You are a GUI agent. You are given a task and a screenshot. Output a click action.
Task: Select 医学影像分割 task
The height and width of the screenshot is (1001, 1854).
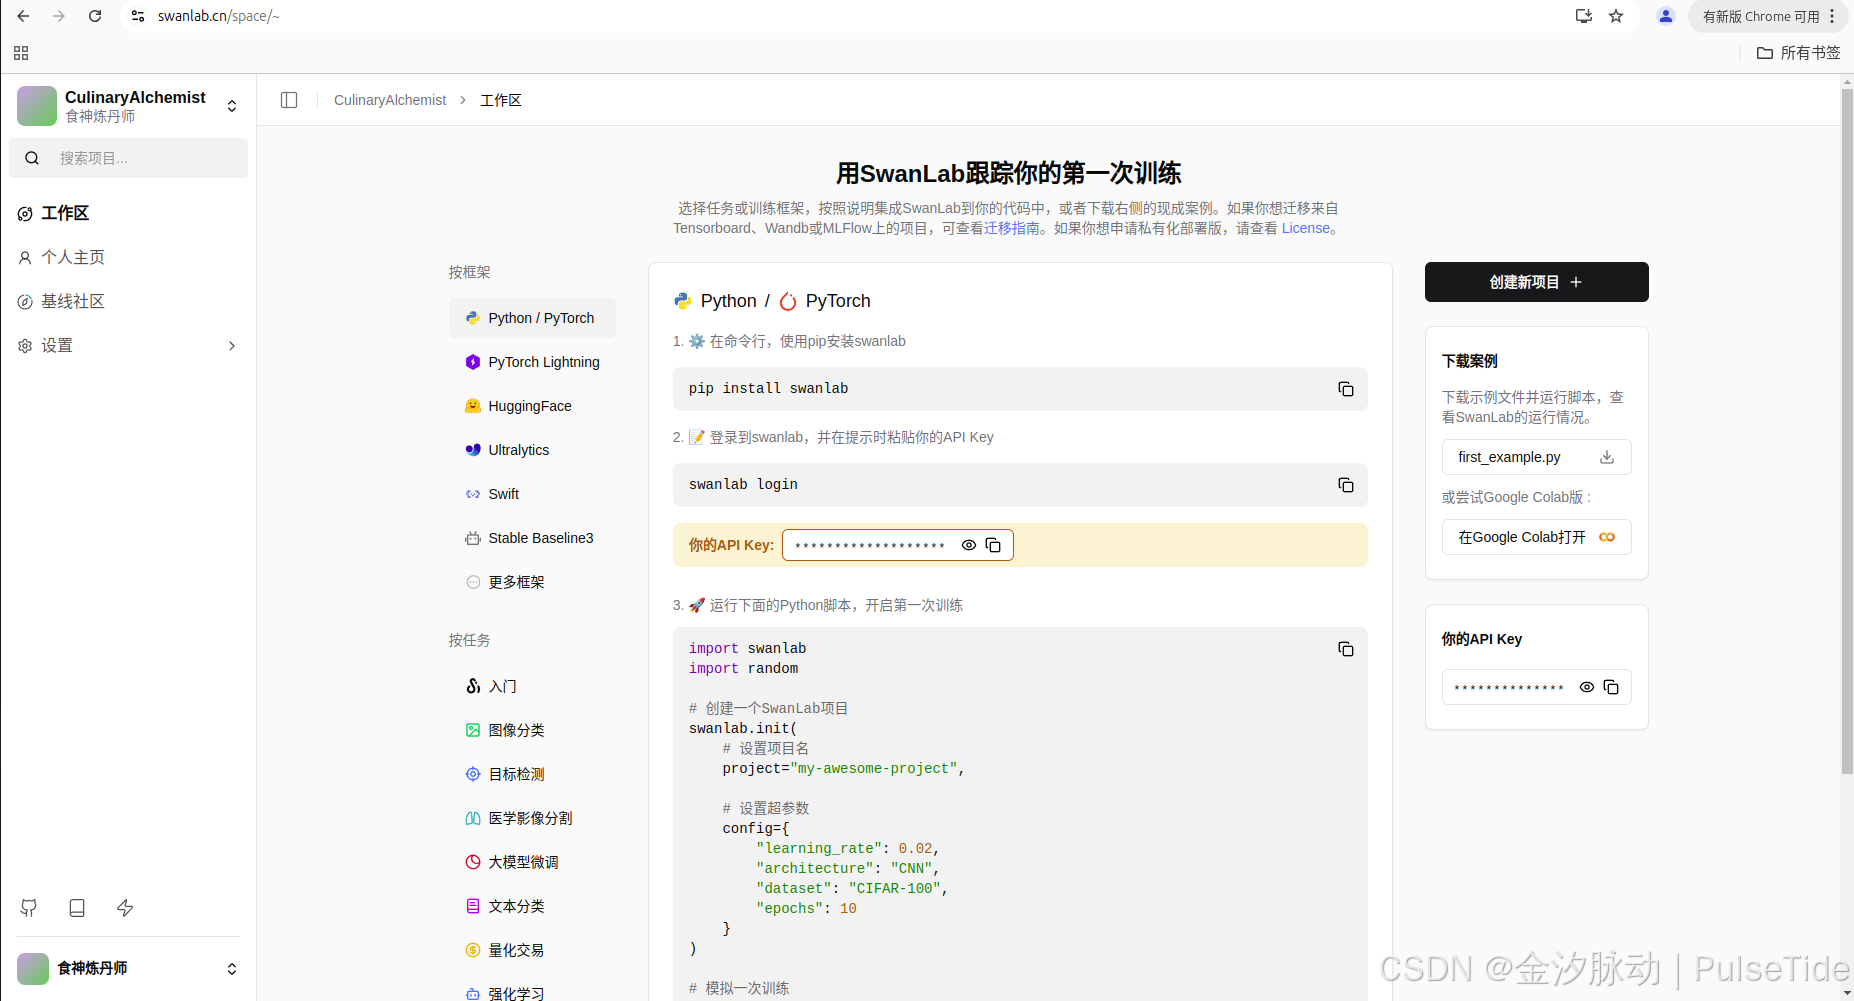[532, 818]
